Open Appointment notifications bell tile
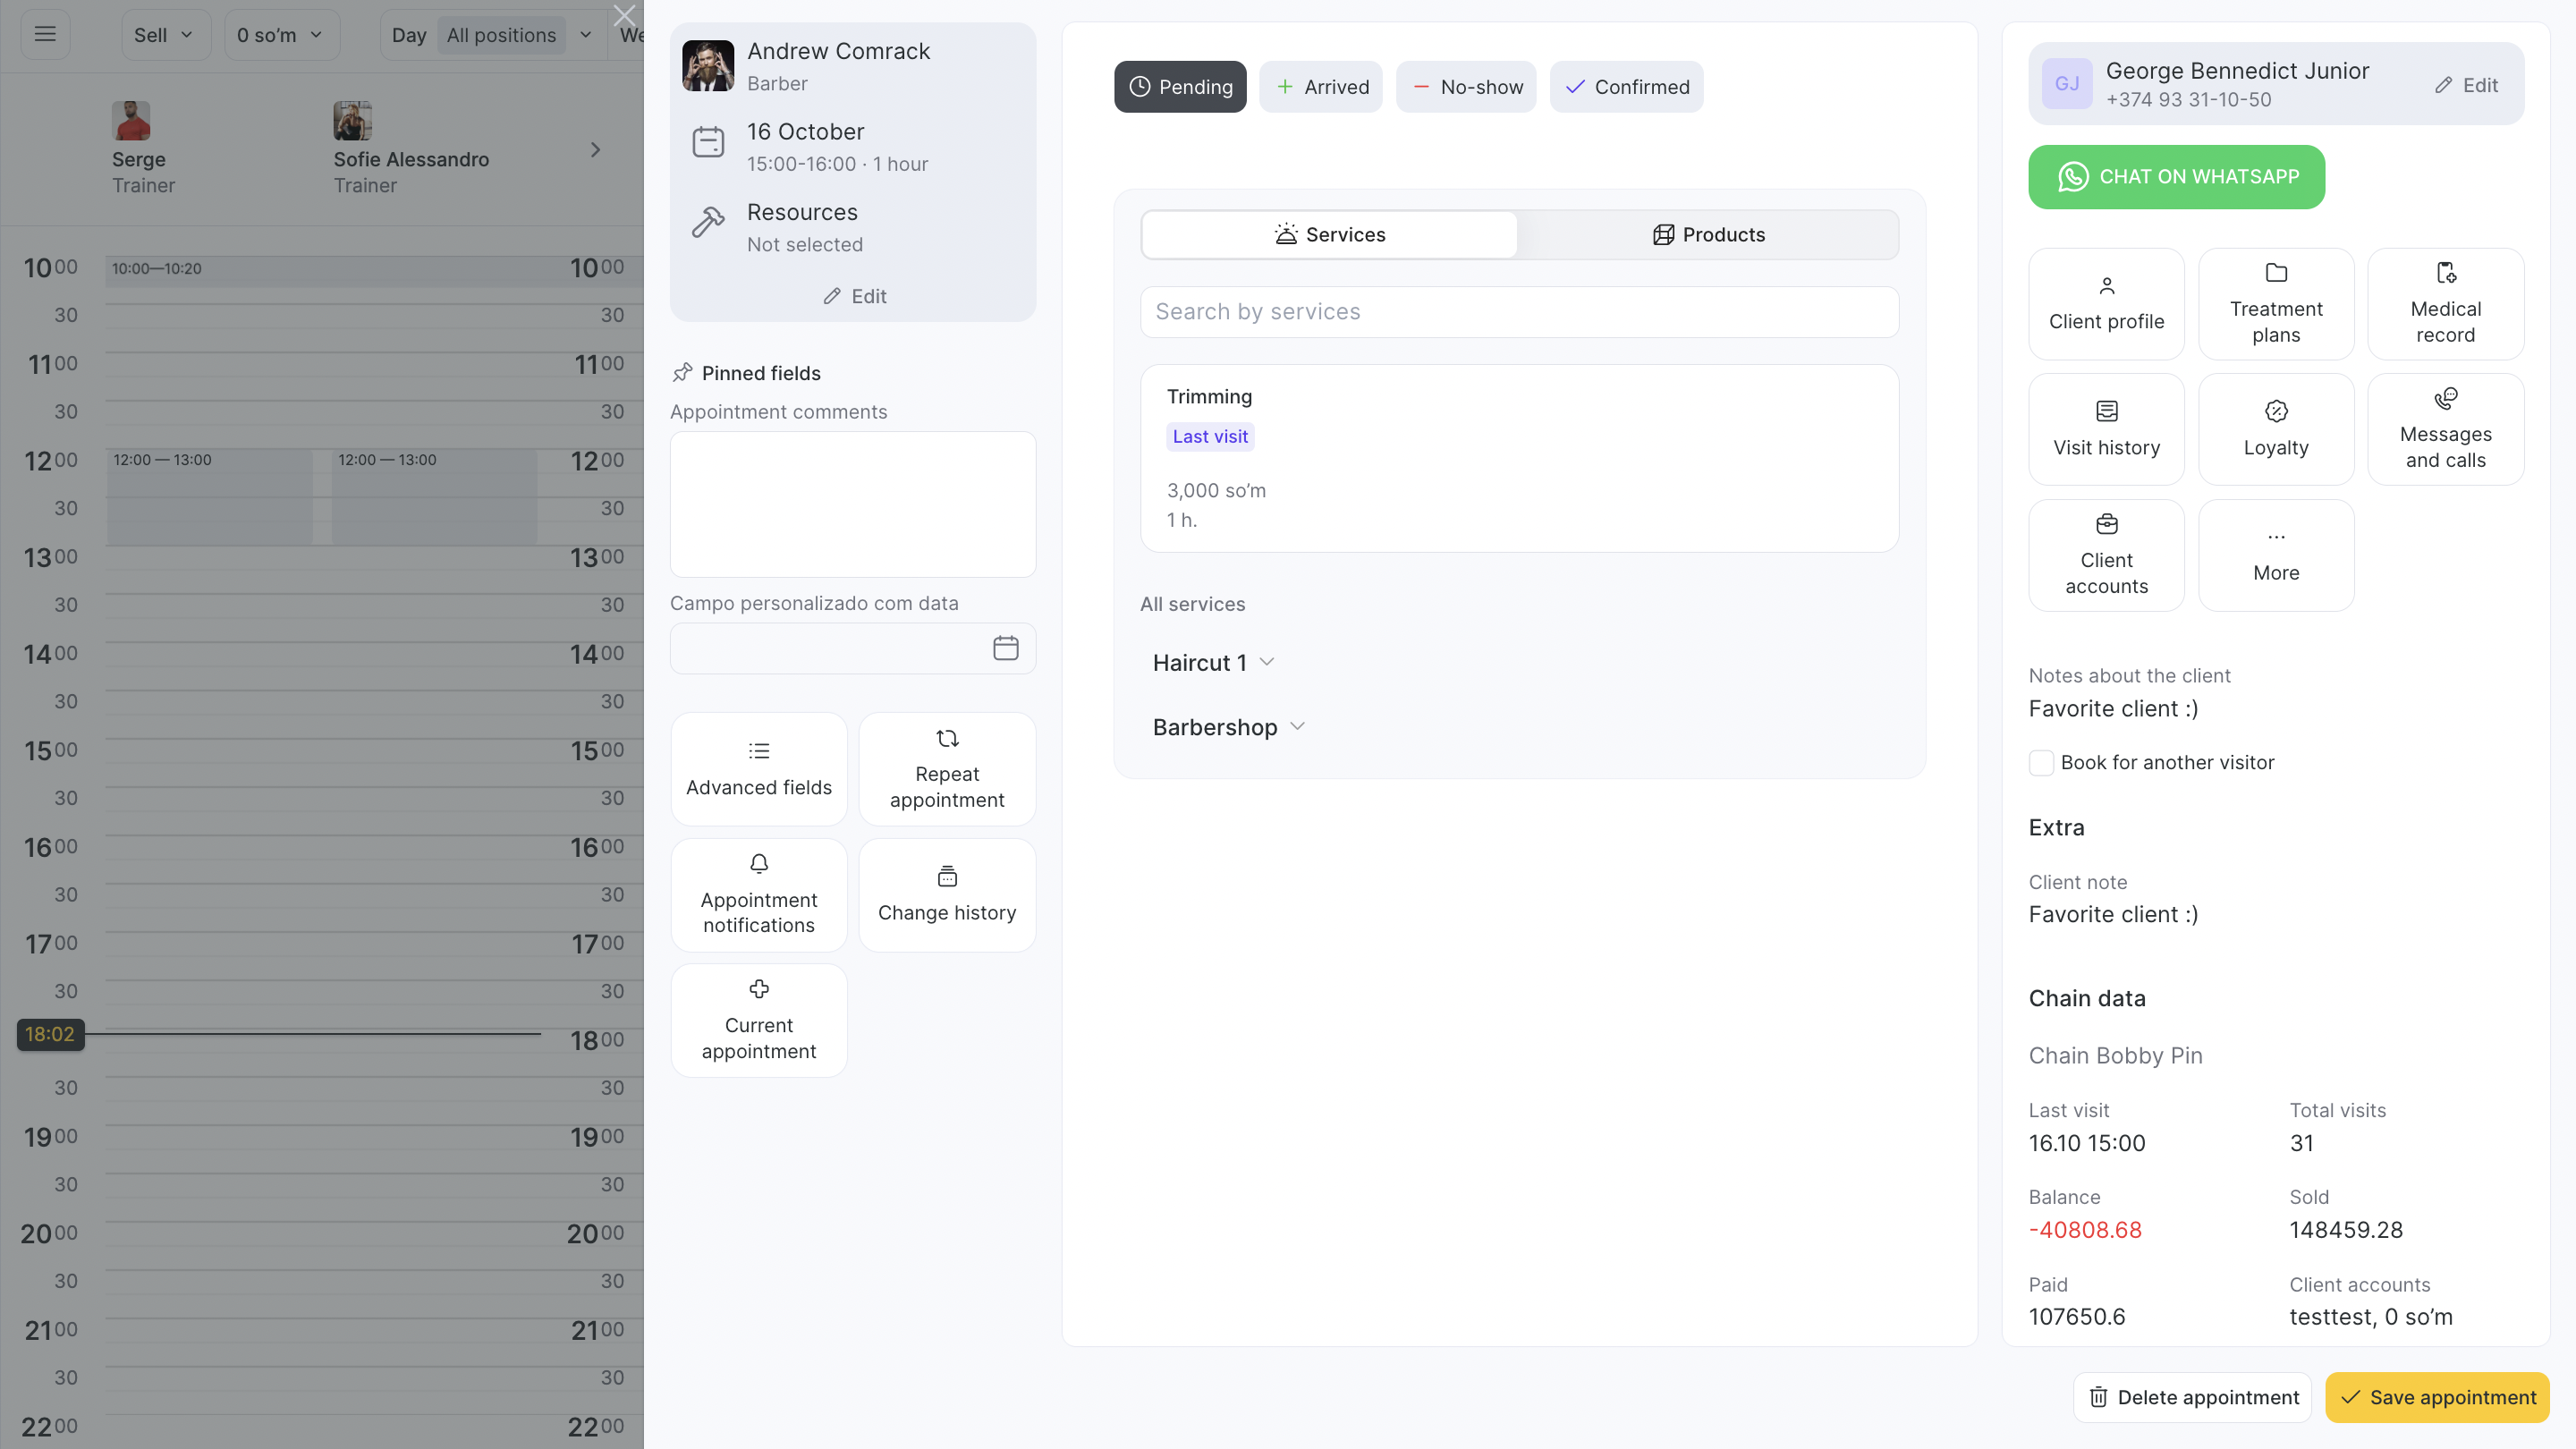Image resolution: width=2576 pixels, height=1449 pixels. (x=758, y=894)
